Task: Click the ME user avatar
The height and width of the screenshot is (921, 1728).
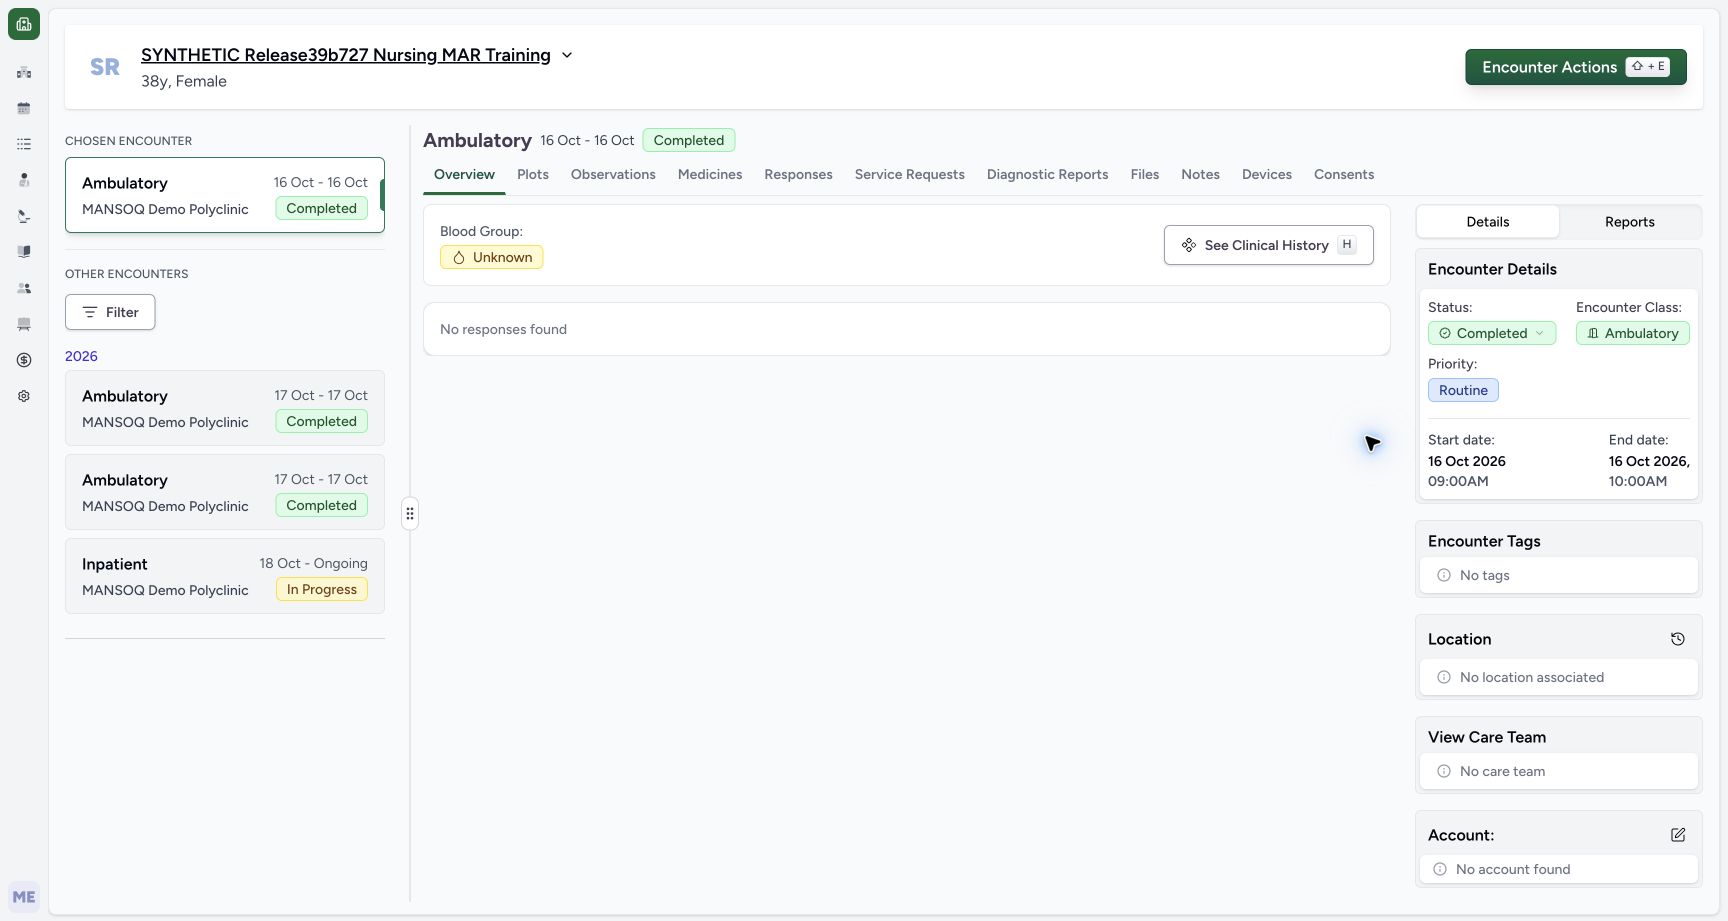Action: [x=24, y=897]
